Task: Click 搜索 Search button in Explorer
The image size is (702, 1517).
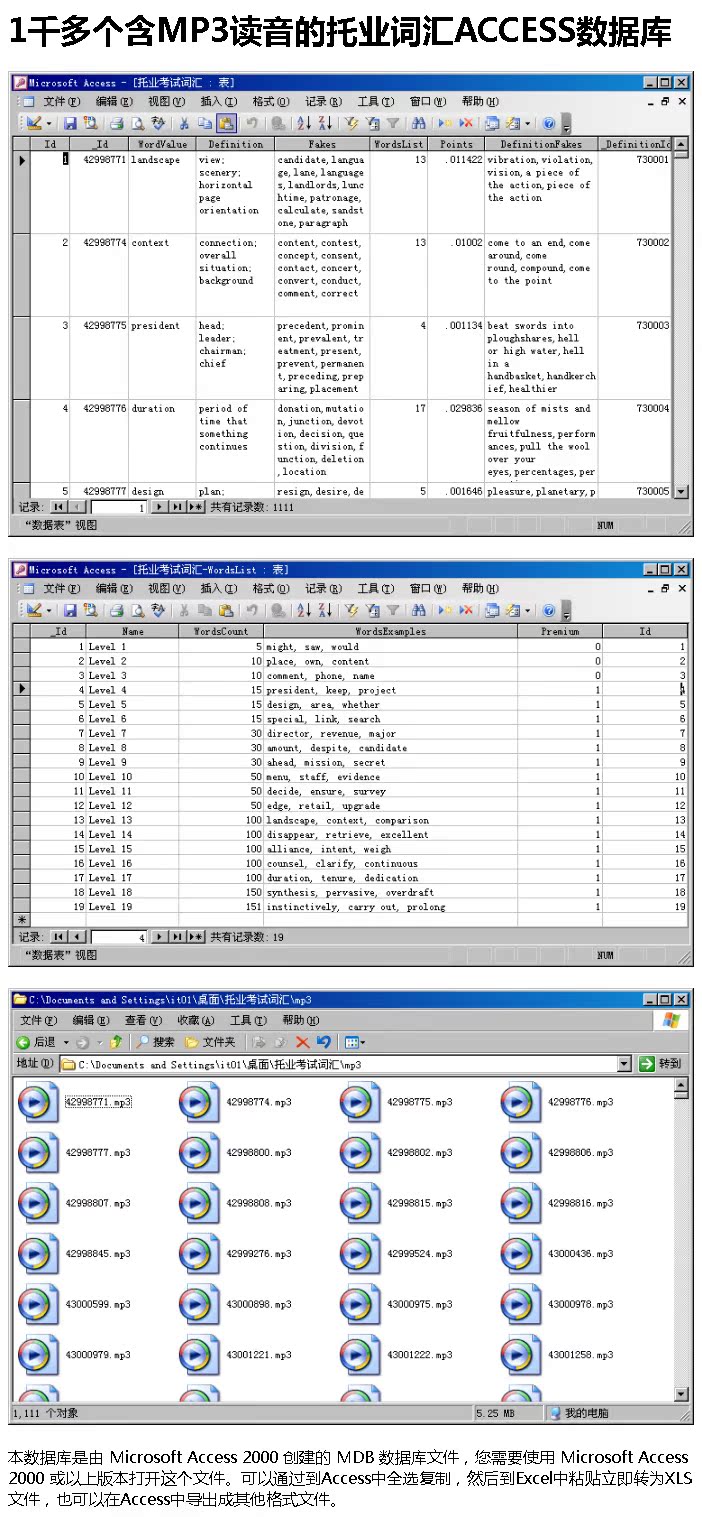Action: [155, 1042]
